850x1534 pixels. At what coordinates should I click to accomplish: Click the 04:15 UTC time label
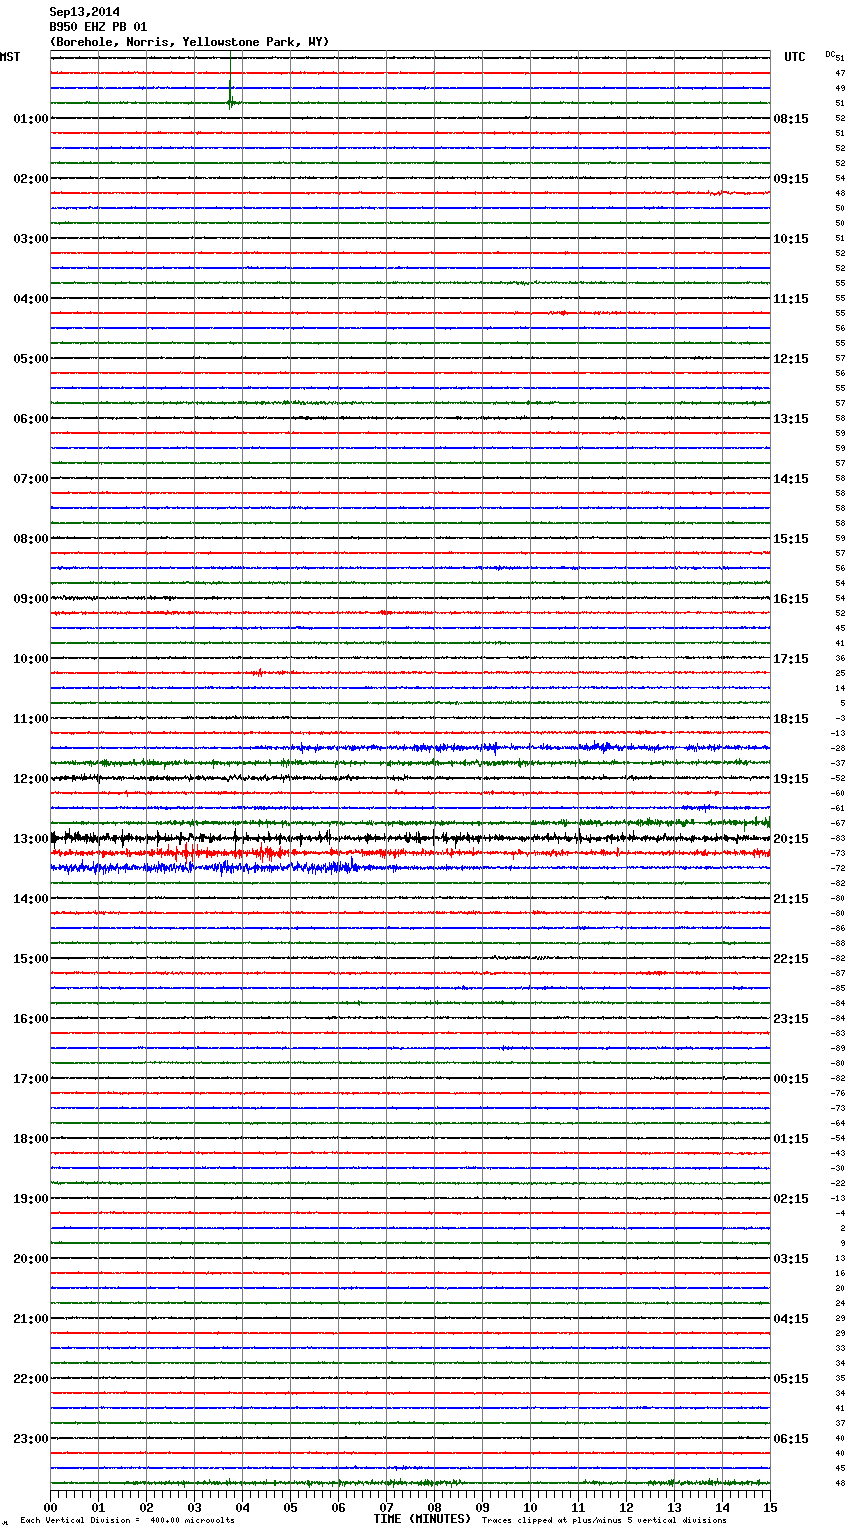point(791,1319)
